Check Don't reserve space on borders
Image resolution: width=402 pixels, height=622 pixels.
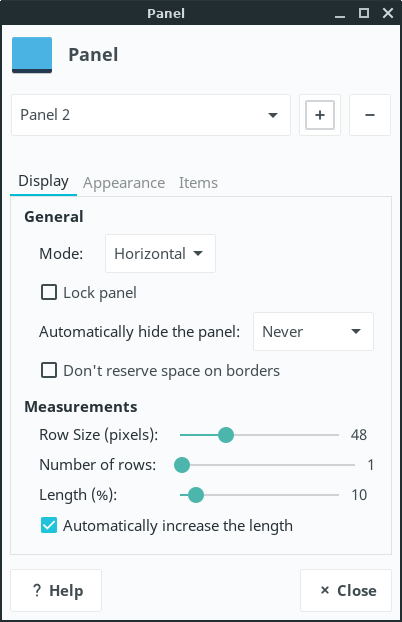(x=49, y=371)
